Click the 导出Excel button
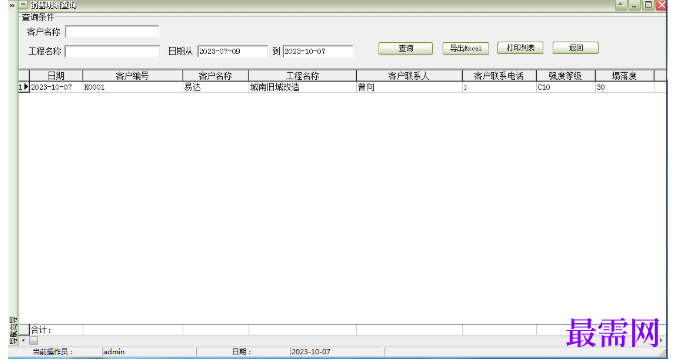The width and height of the screenshot is (678, 364). coord(466,48)
